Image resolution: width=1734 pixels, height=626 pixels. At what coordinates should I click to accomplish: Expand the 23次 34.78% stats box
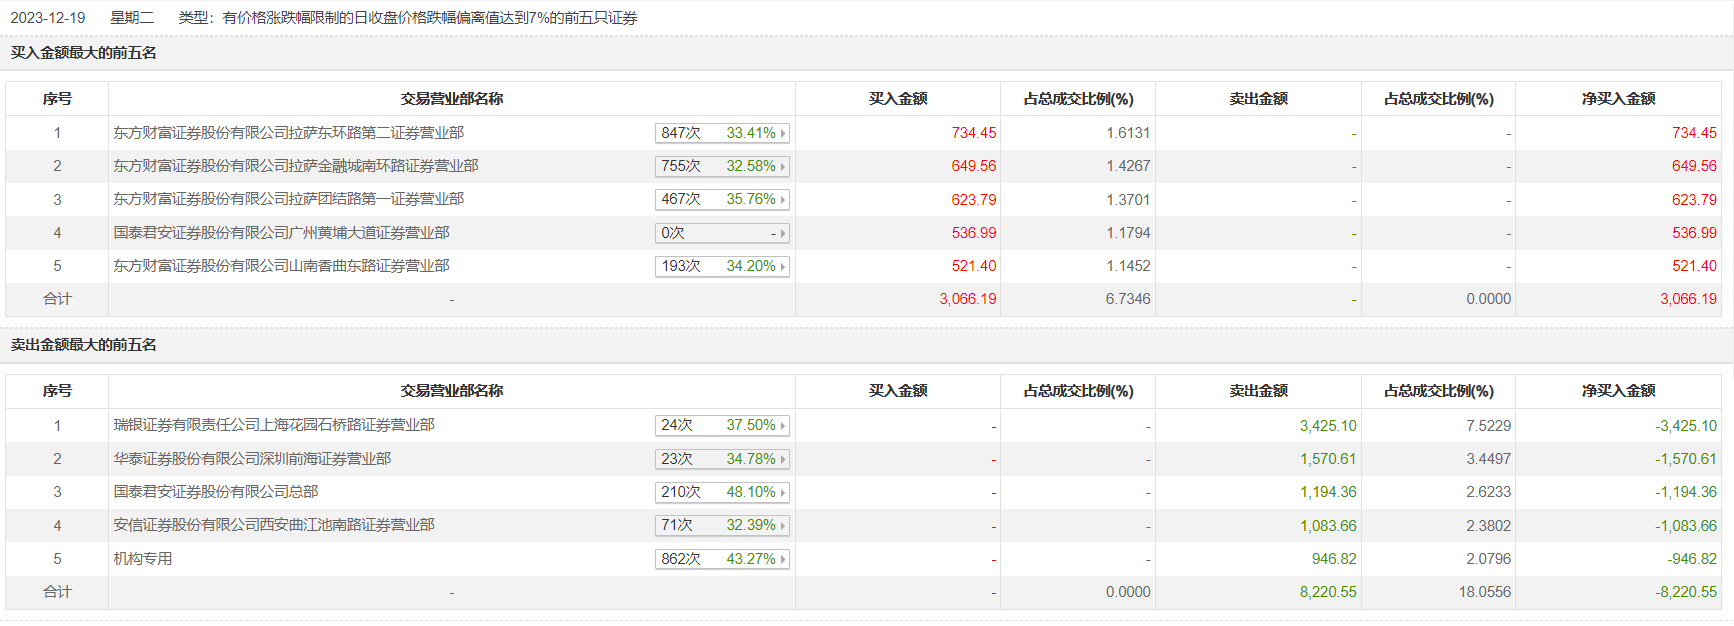pyautogui.click(x=722, y=459)
